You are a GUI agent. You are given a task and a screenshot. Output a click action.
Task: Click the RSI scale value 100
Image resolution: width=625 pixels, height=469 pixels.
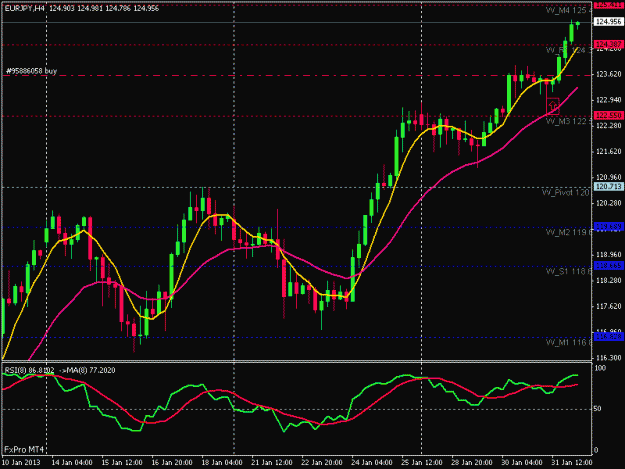click(x=600, y=368)
